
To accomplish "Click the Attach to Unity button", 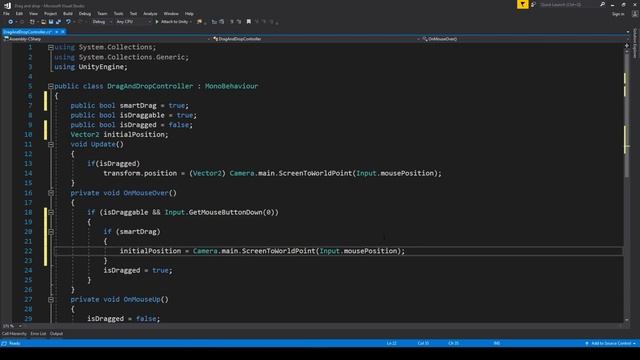I will (172, 22).
